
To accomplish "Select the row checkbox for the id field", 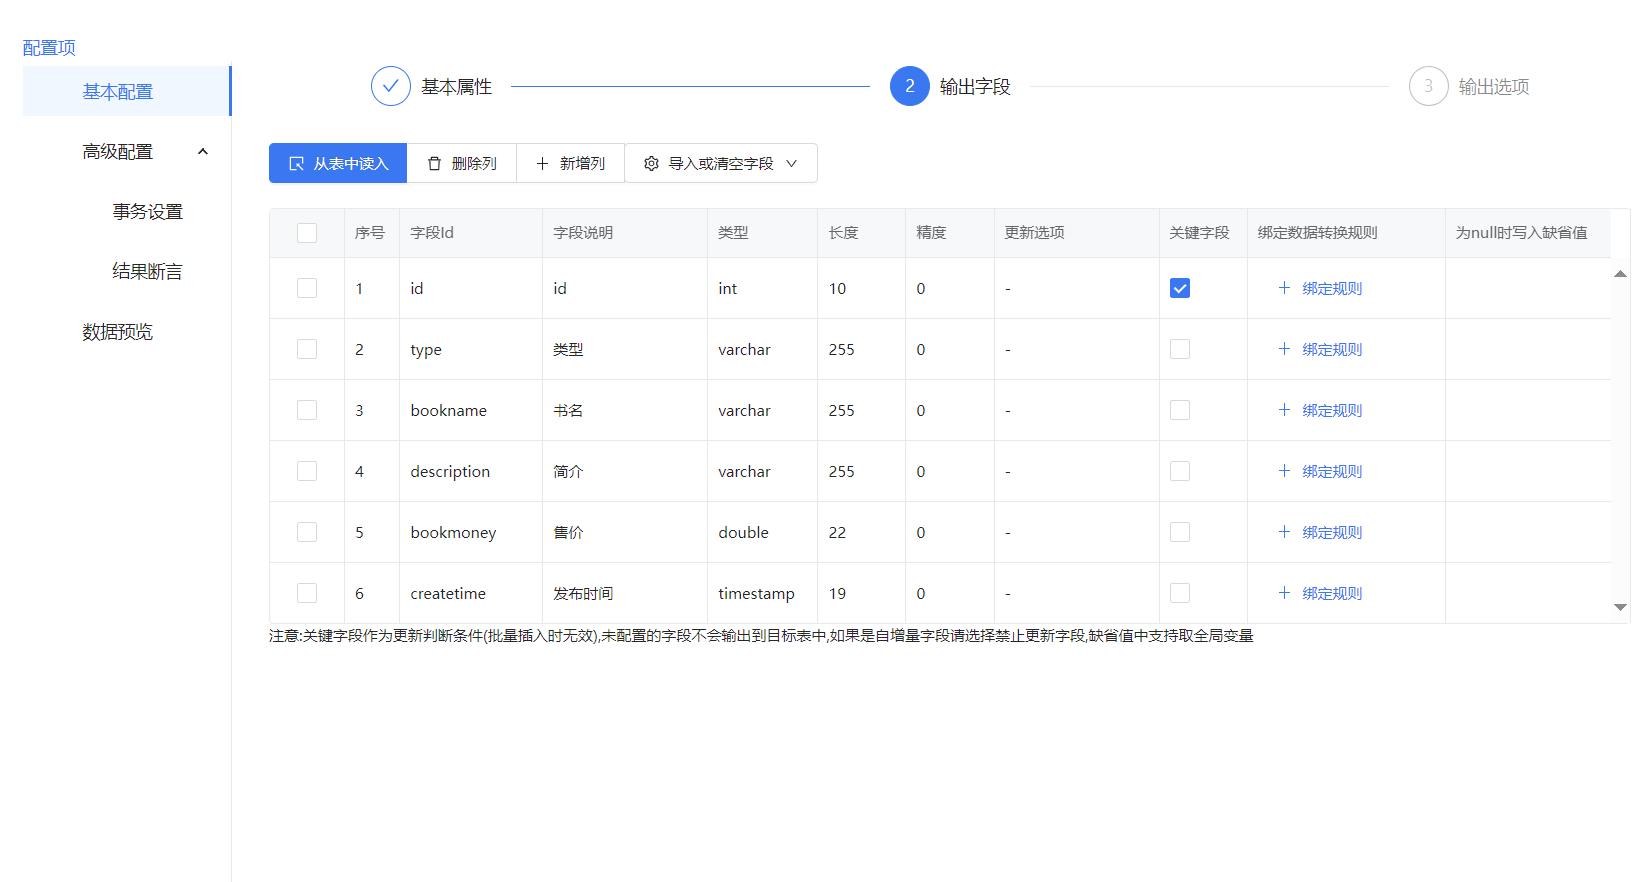I will coord(307,288).
